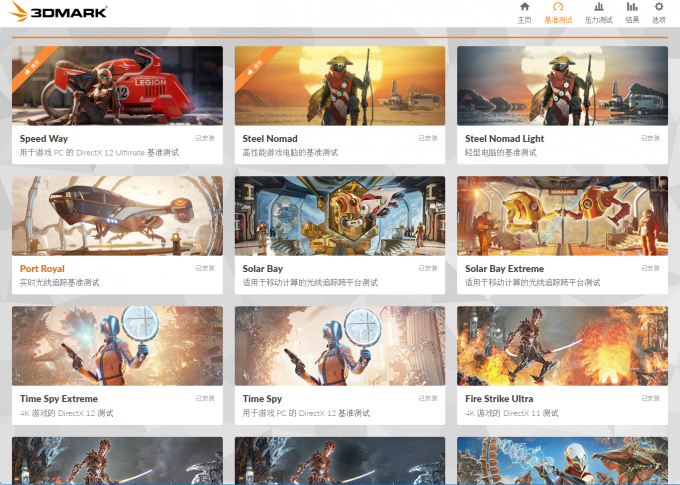Click the Speed Way title

pyautogui.click(x=44, y=139)
